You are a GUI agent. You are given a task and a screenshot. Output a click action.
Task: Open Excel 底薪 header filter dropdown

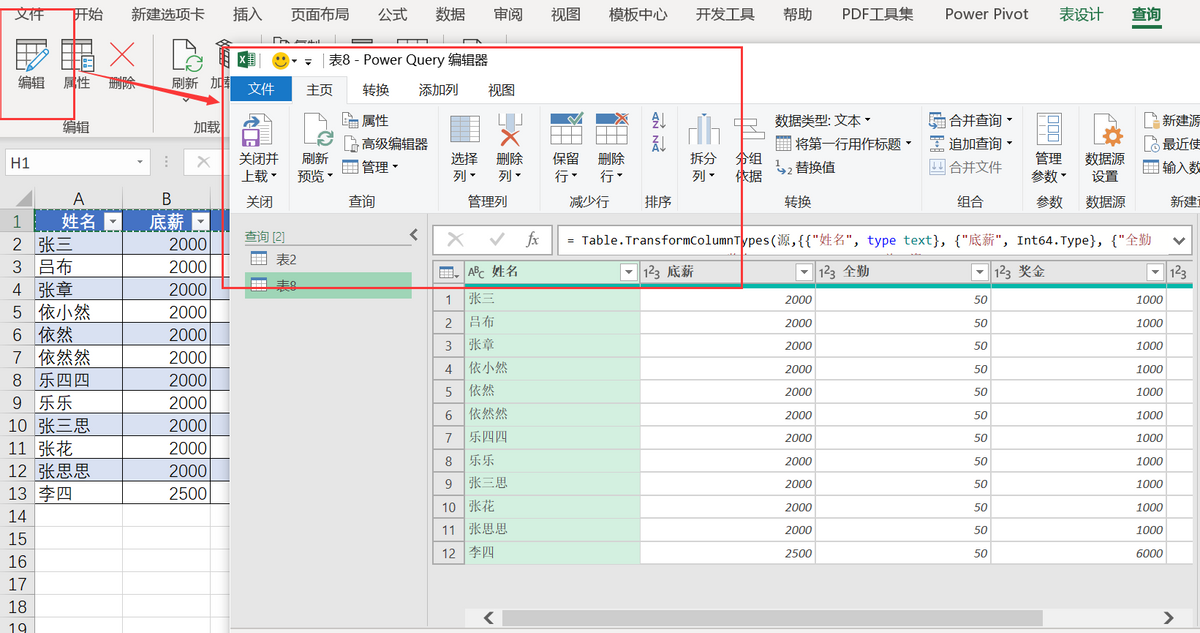[x=200, y=222]
